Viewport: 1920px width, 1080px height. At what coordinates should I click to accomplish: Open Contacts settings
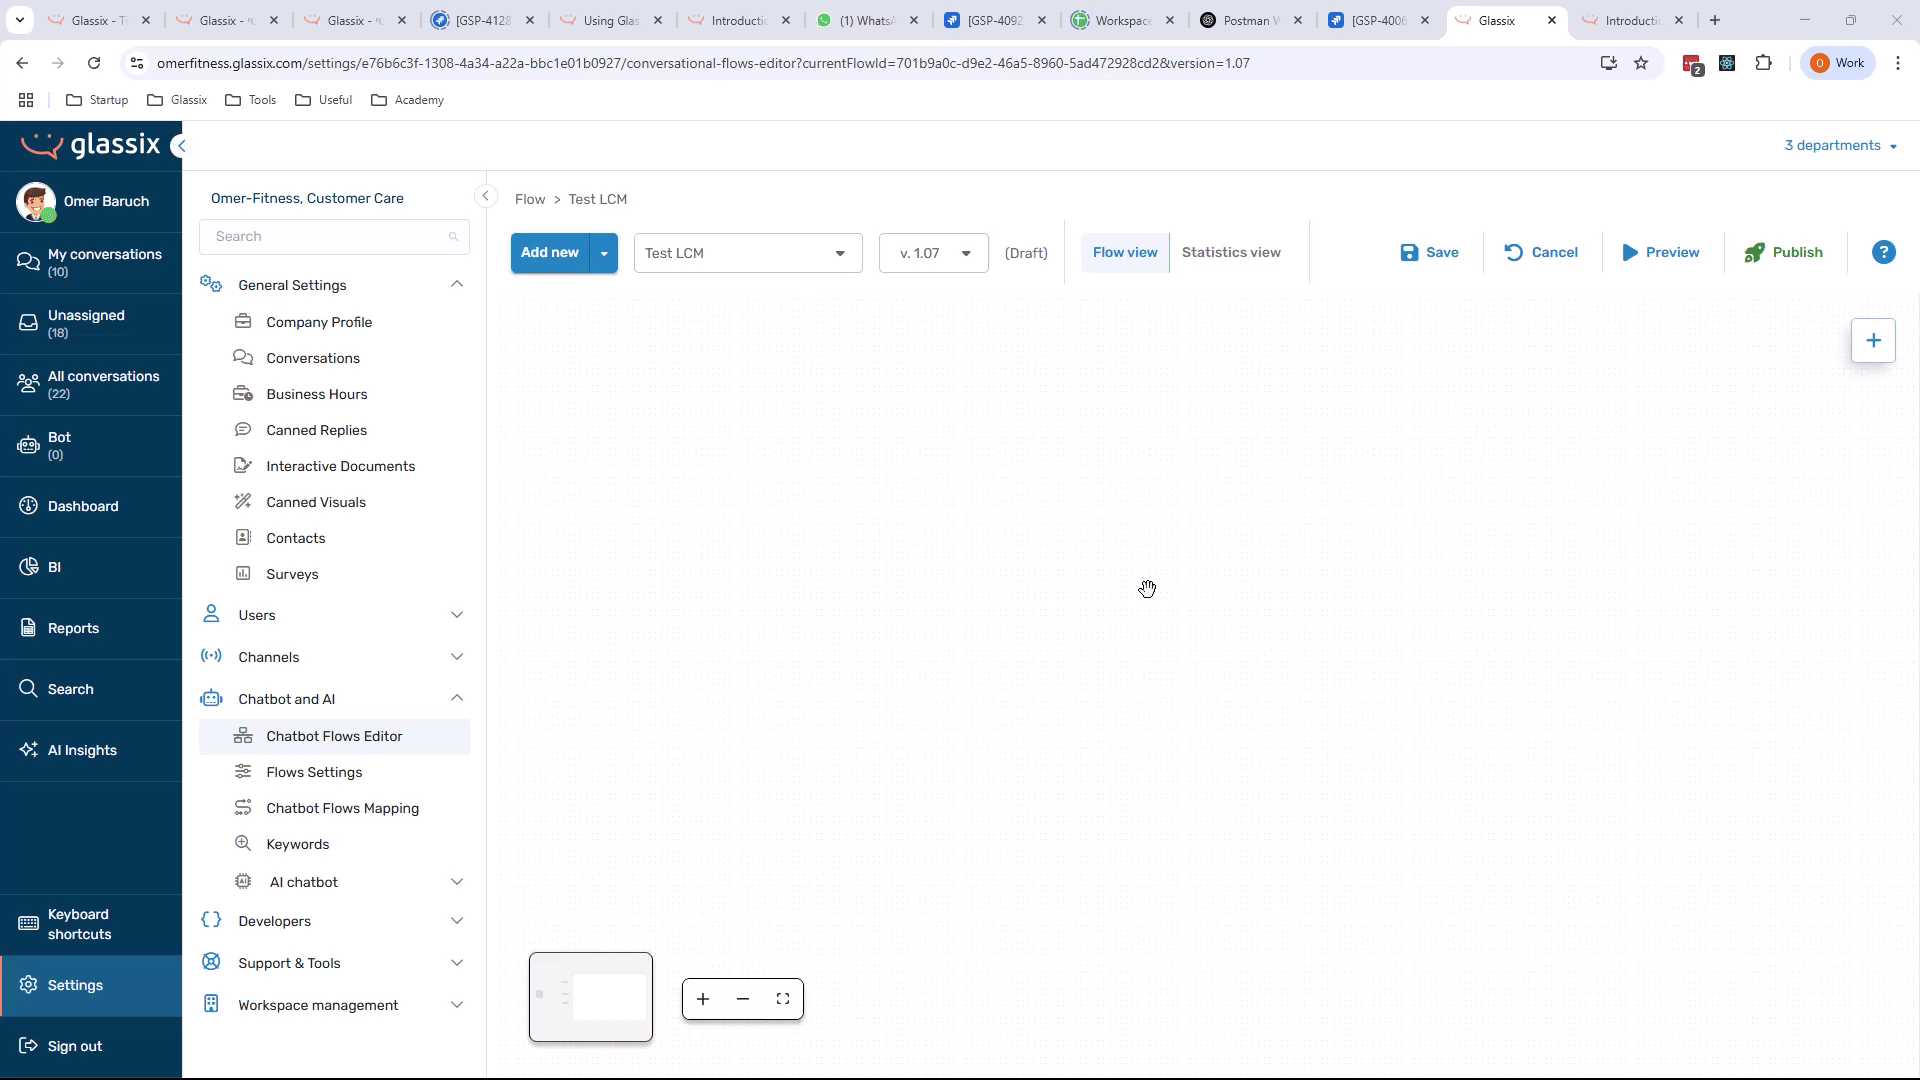click(x=335, y=538)
